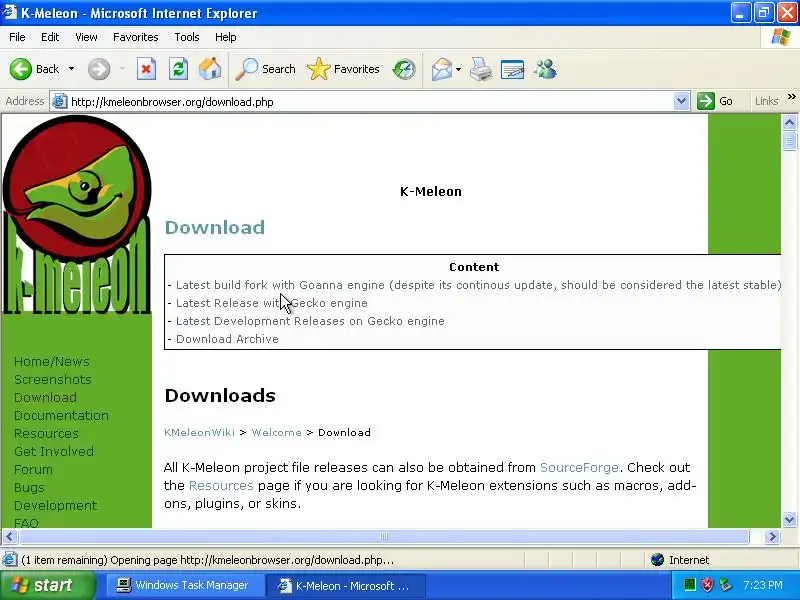Open Favorites pane with star icon
Image resolution: width=800 pixels, height=600 pixels.
[x=343, y=69]
